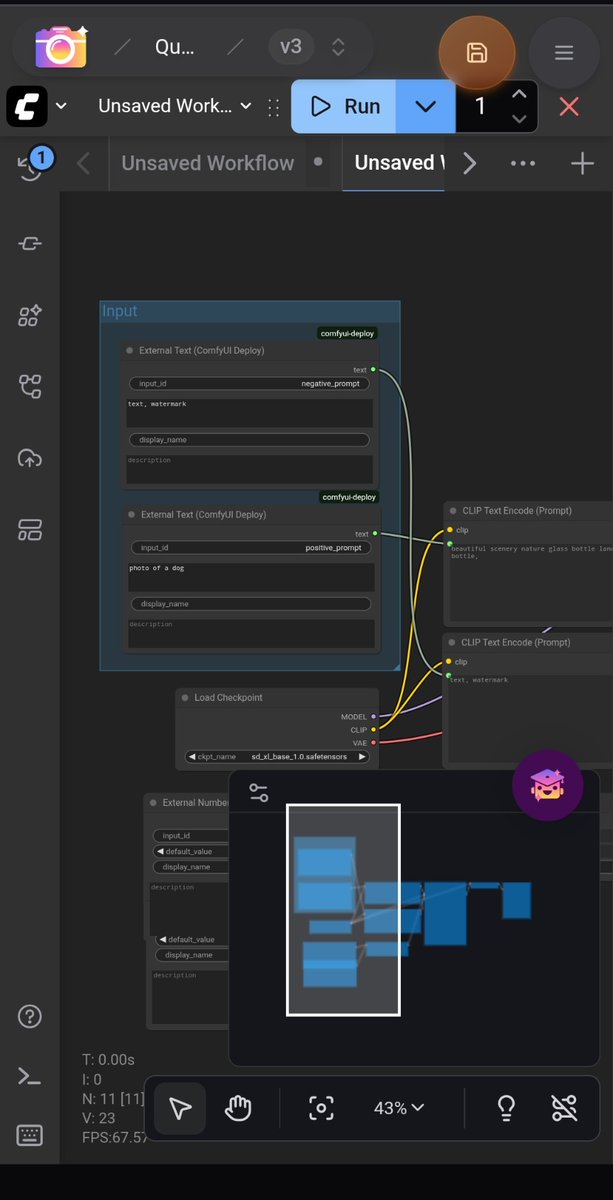Image resolution: width=613 pixels, height=1200 pixels.
Task: Click the 'photo of a dog' text area
Action: point(251,577)
